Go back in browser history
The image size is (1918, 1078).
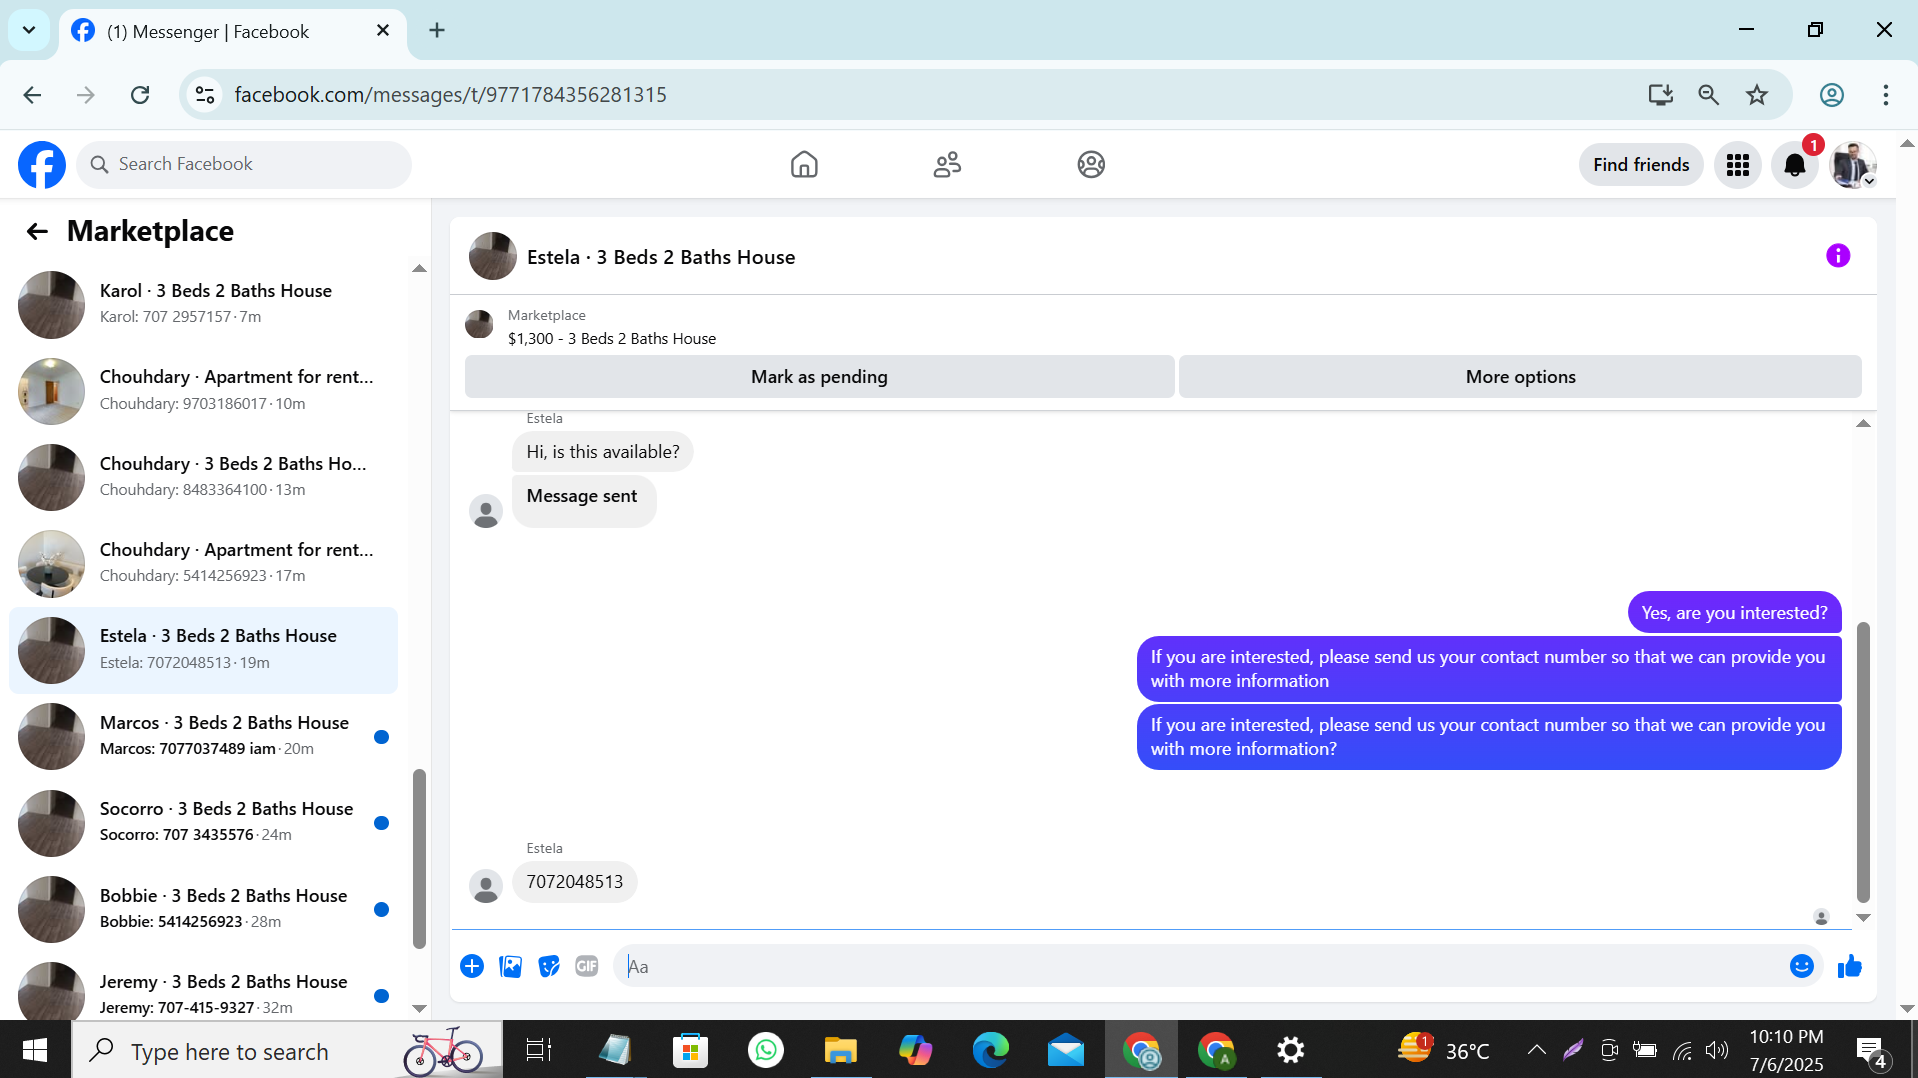32,95
